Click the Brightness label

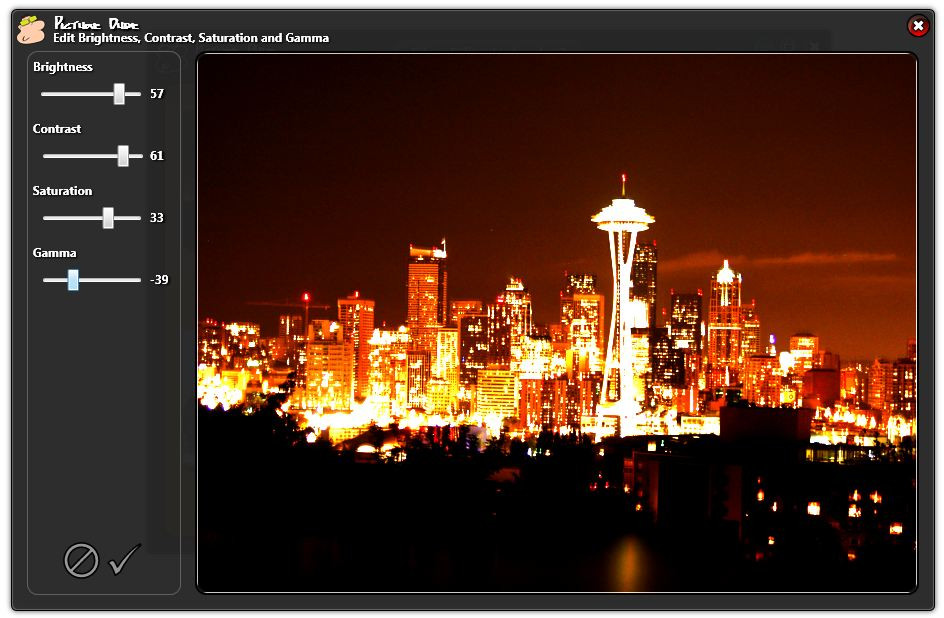[x=63, y=67]
